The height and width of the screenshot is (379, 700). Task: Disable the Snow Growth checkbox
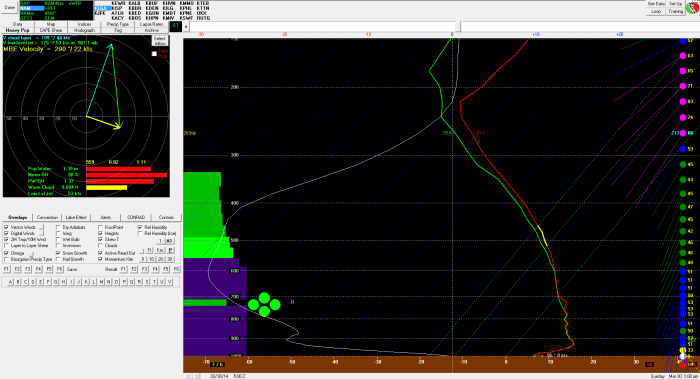(x=58, y=253)
